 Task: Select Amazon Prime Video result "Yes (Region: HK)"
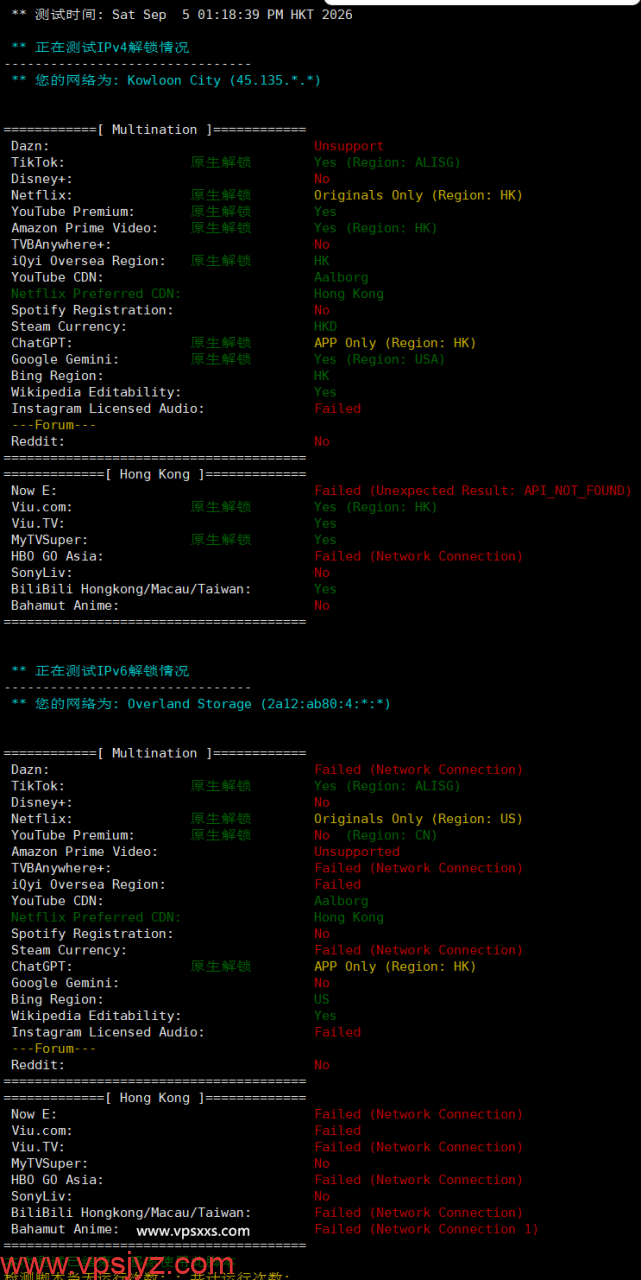click(x=376, y=228)
